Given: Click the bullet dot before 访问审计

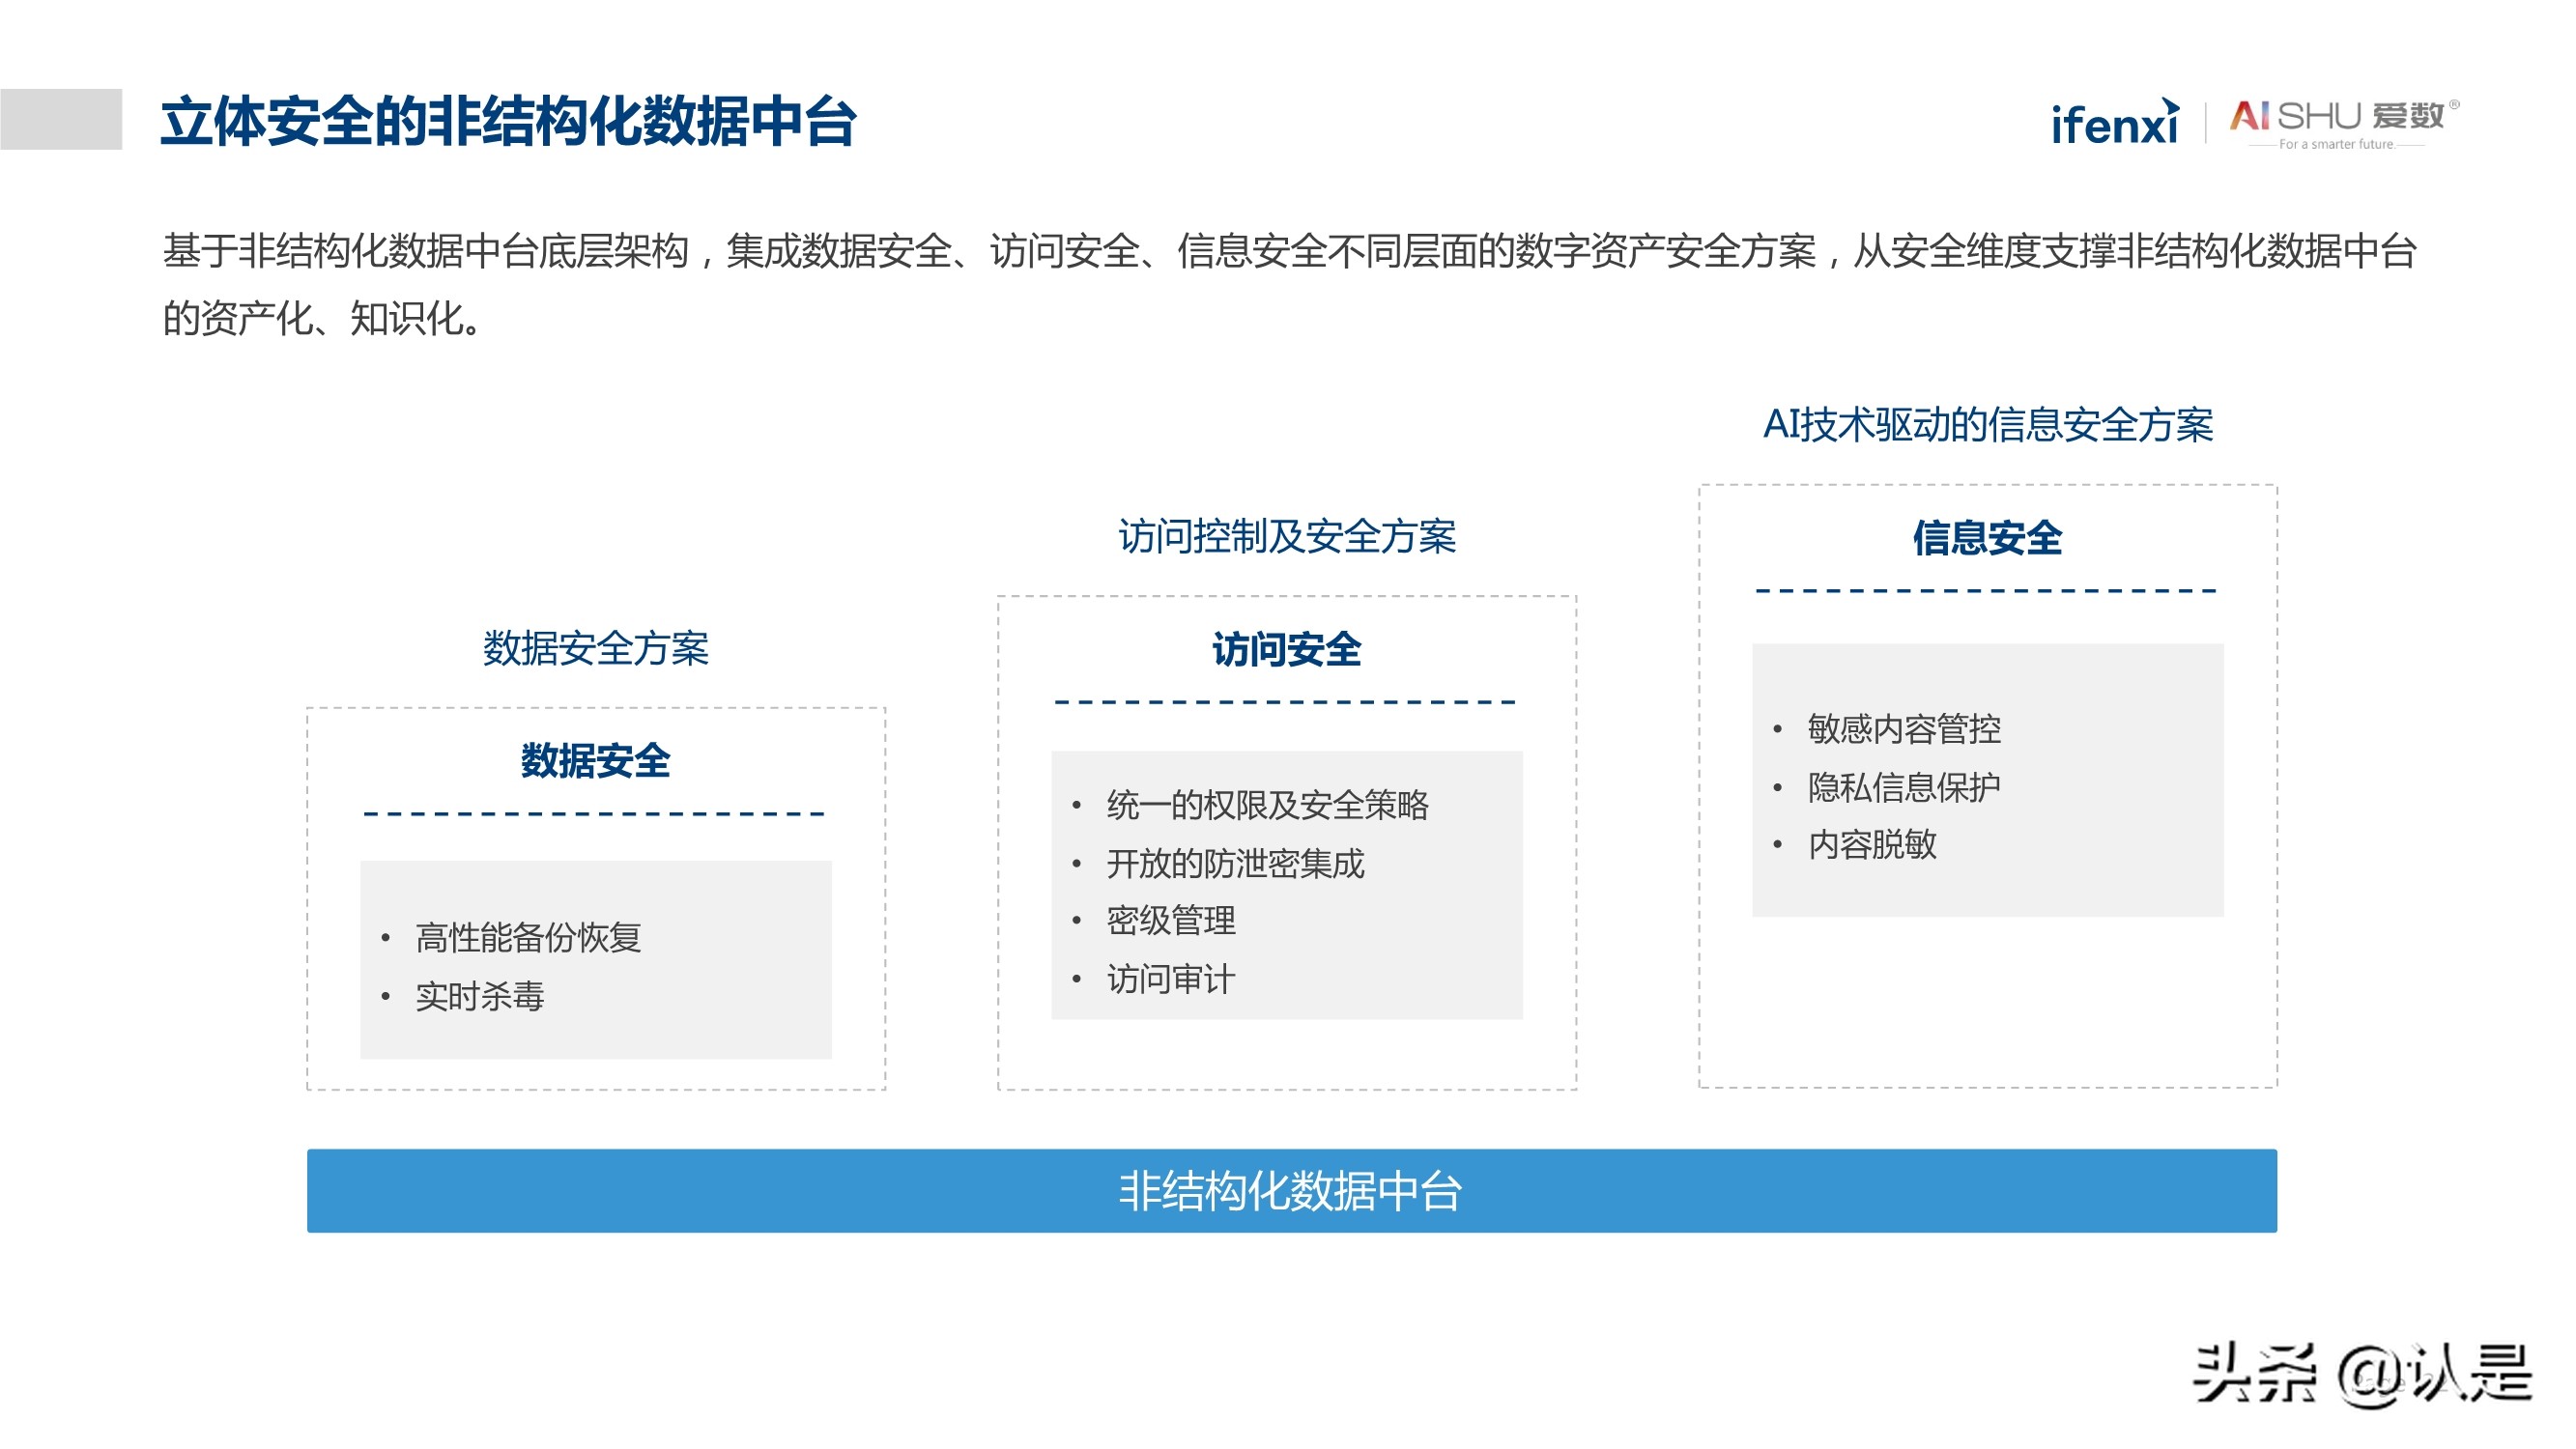Looking at the screenshot, I should 1079,980.
